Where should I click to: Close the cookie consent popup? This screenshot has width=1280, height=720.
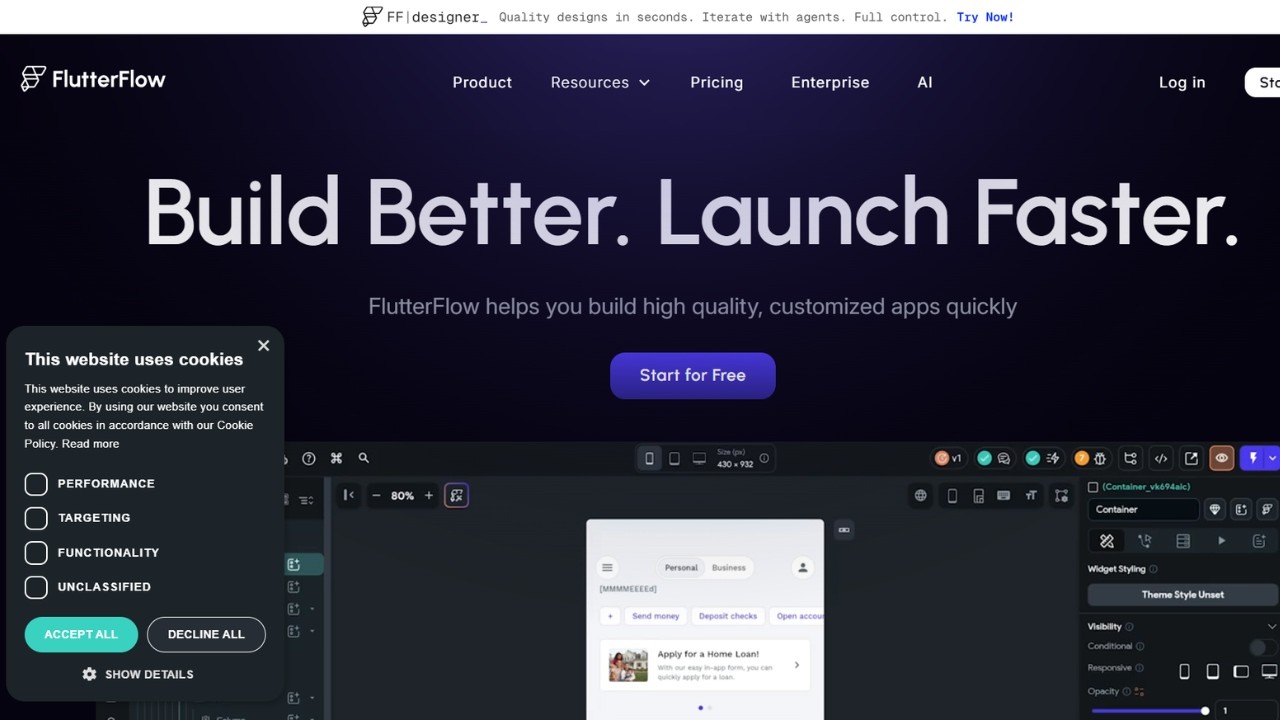[x=263, y=345]
